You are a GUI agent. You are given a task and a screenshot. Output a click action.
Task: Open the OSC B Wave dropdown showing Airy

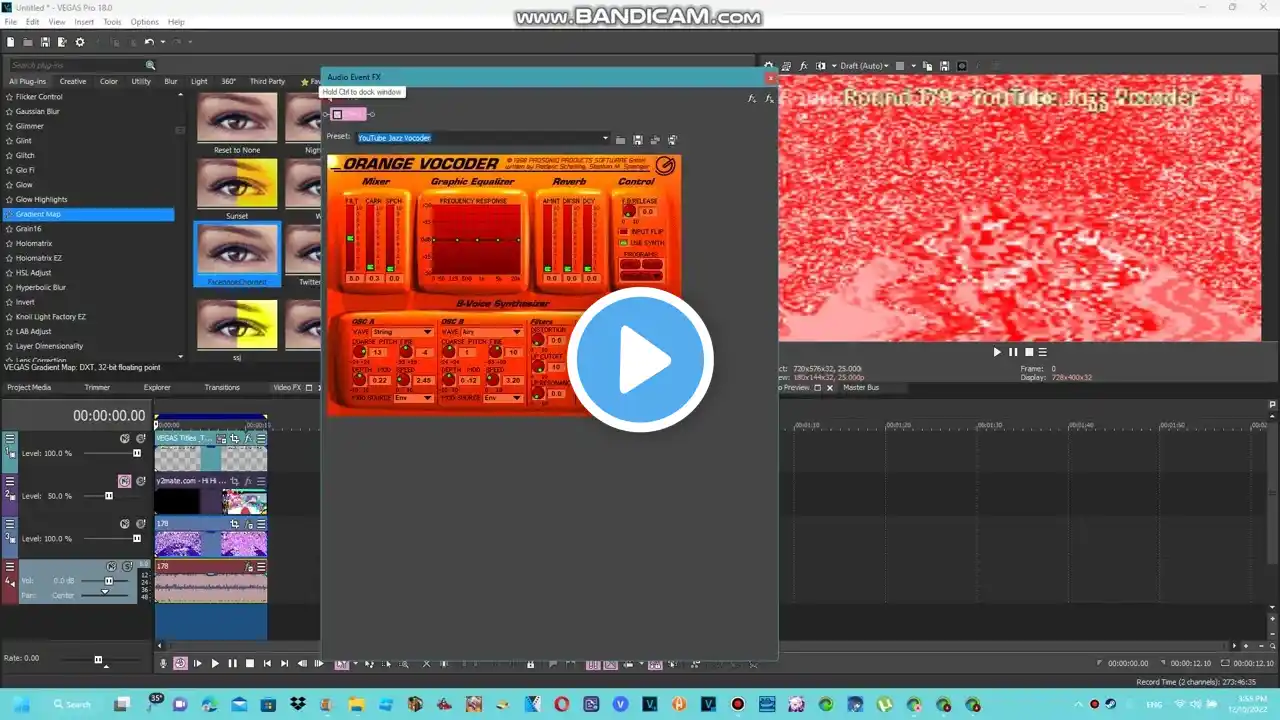pos(491,332)
